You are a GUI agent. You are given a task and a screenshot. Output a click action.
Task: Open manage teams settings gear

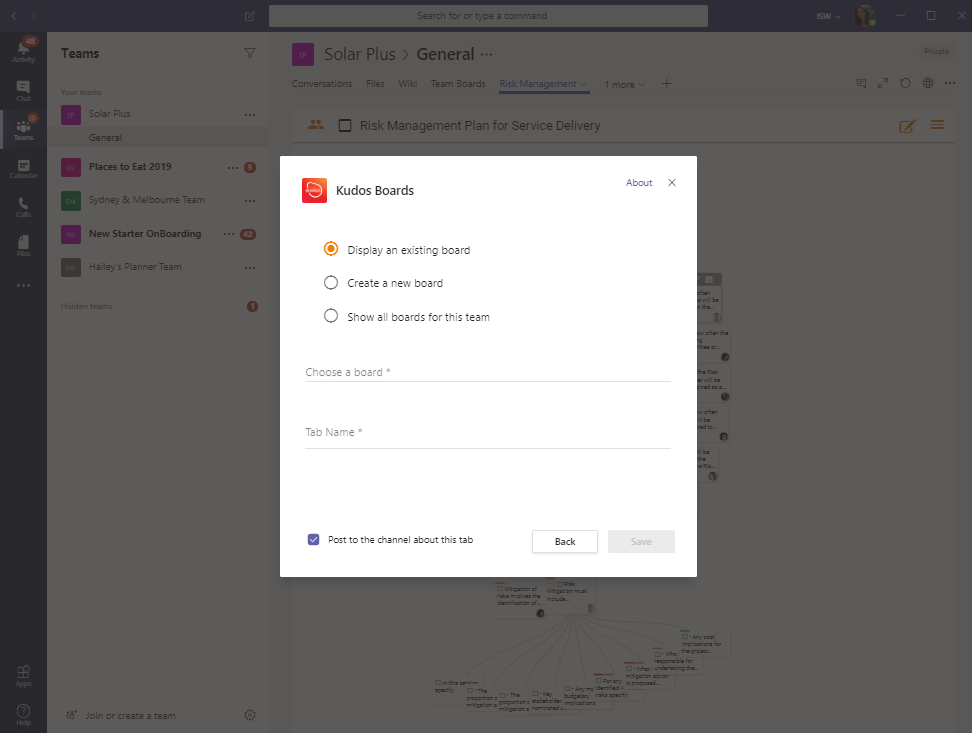[250, 715]
